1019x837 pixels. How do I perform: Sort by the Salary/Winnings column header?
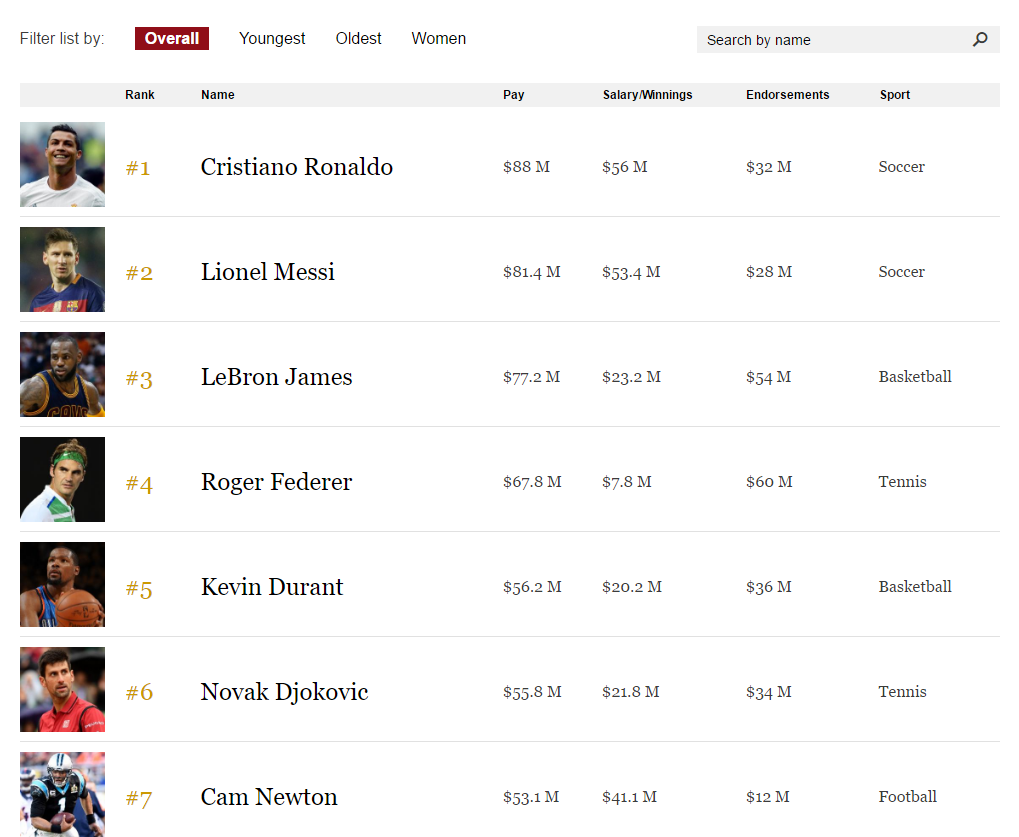click(x=647, y=95)
